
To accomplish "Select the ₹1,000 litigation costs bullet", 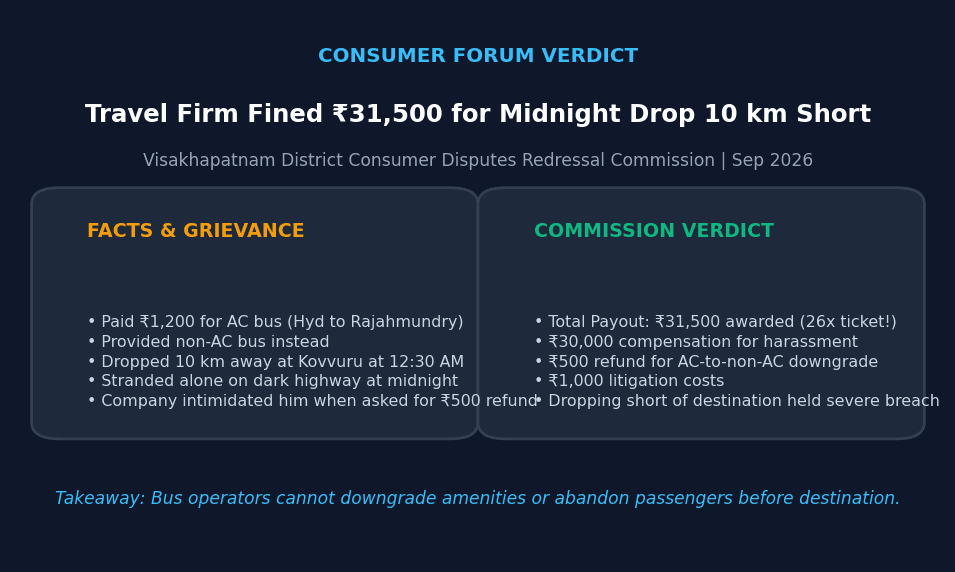I will [x=629, y=381].
